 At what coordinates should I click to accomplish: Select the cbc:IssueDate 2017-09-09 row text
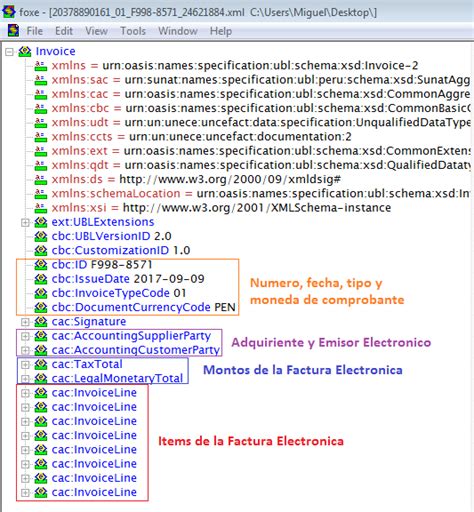click(x=128, y=279)
